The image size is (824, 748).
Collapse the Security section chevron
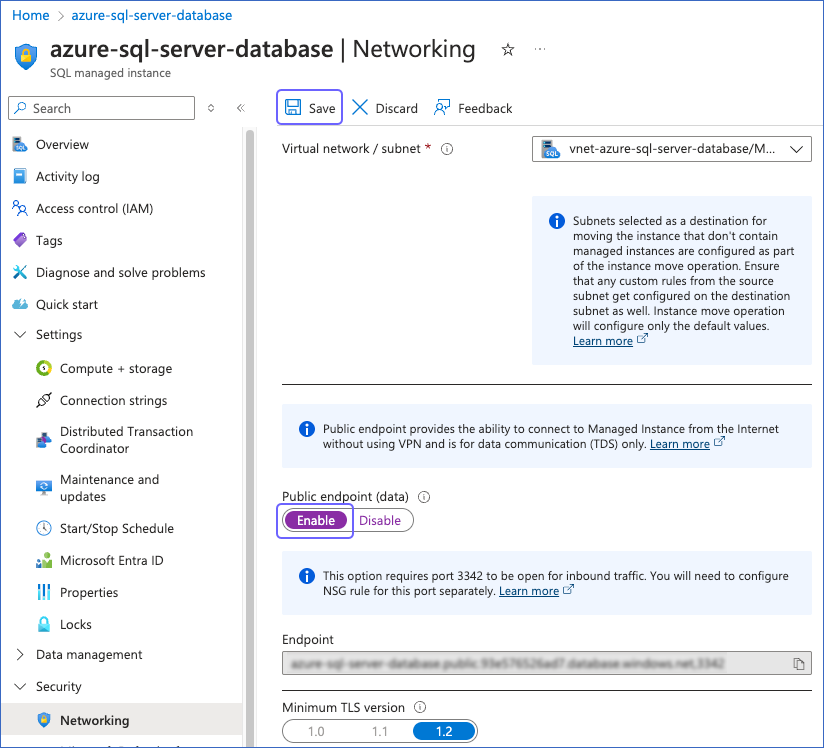coord(20,686)
